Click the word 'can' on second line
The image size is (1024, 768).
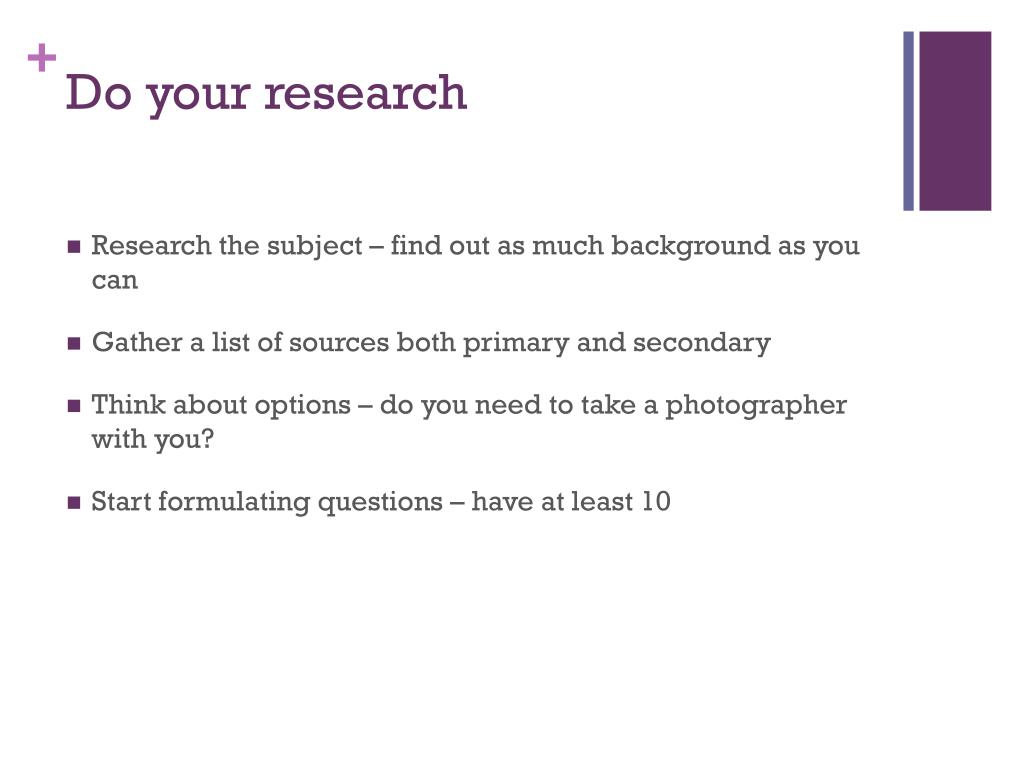pyautogui.click(x=115, y=281)
